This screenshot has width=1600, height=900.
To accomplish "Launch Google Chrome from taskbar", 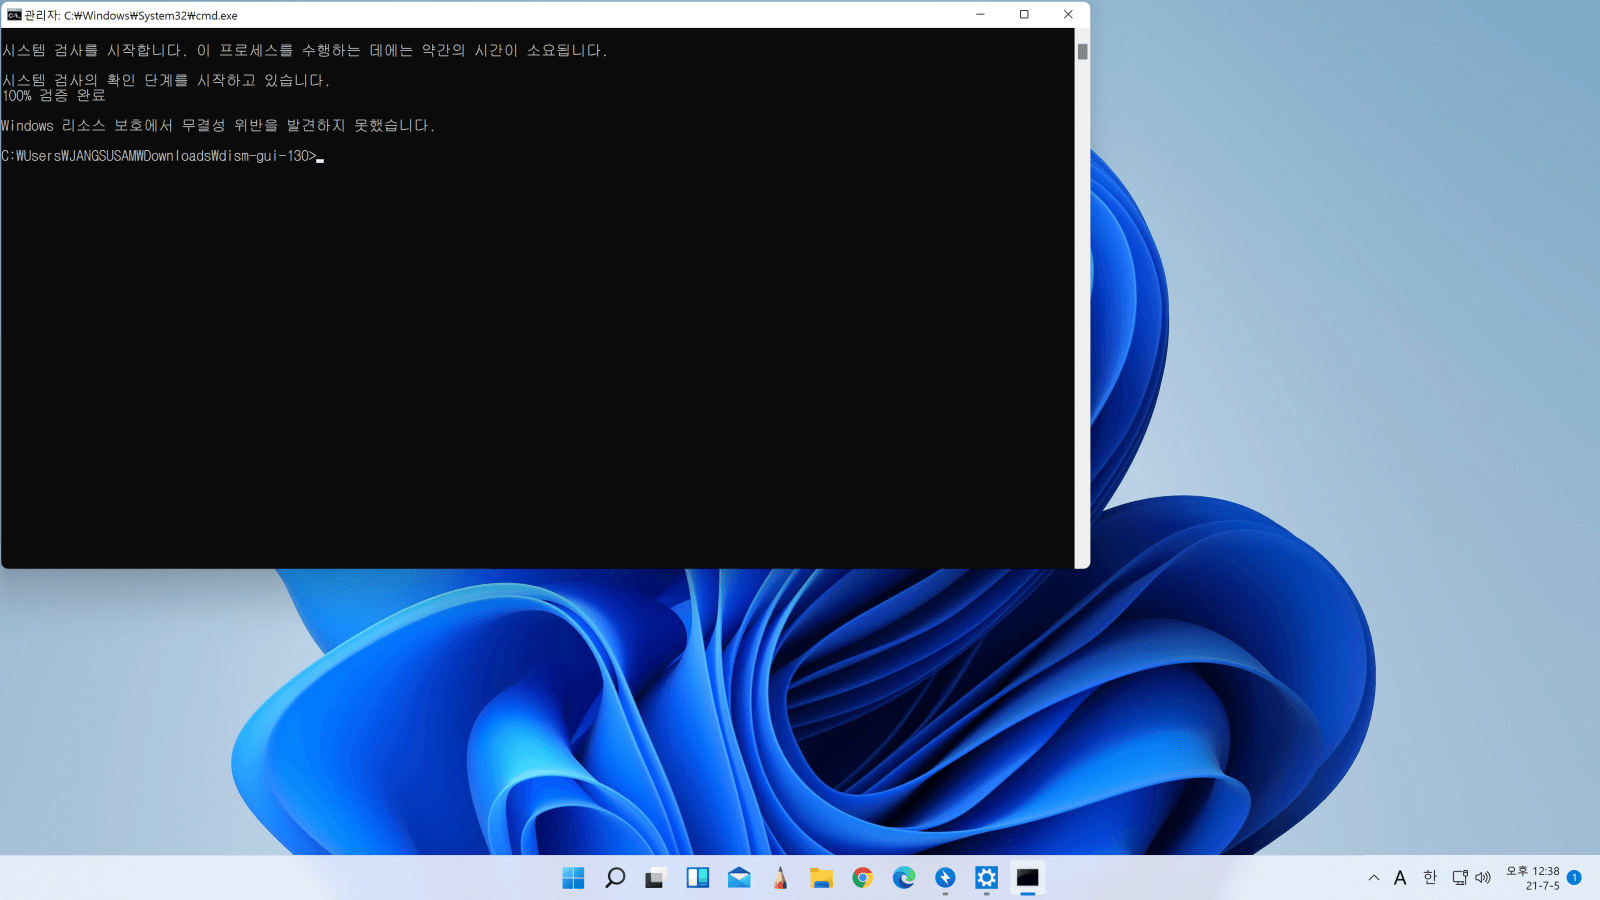I will [x=863, y=878].
